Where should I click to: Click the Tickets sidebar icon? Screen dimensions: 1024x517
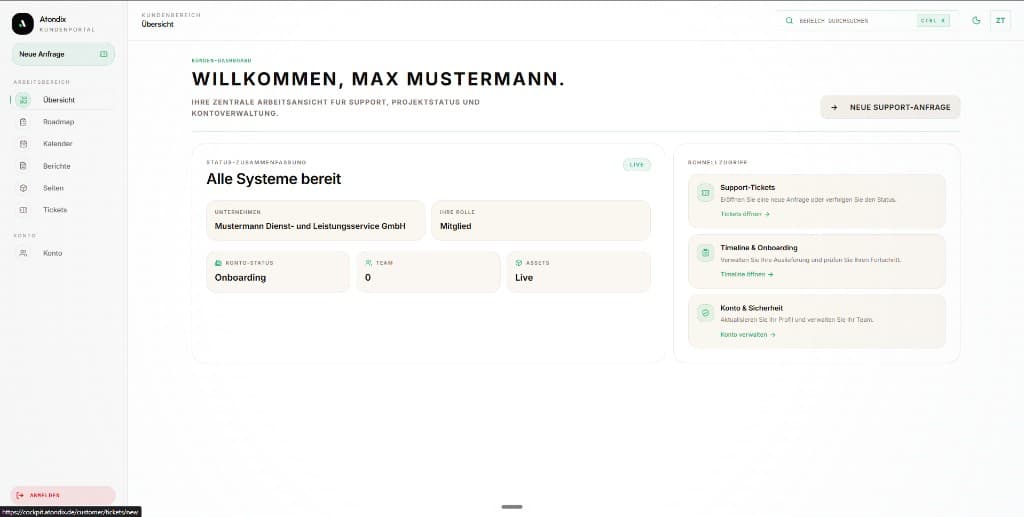click(x=24, y=210)
